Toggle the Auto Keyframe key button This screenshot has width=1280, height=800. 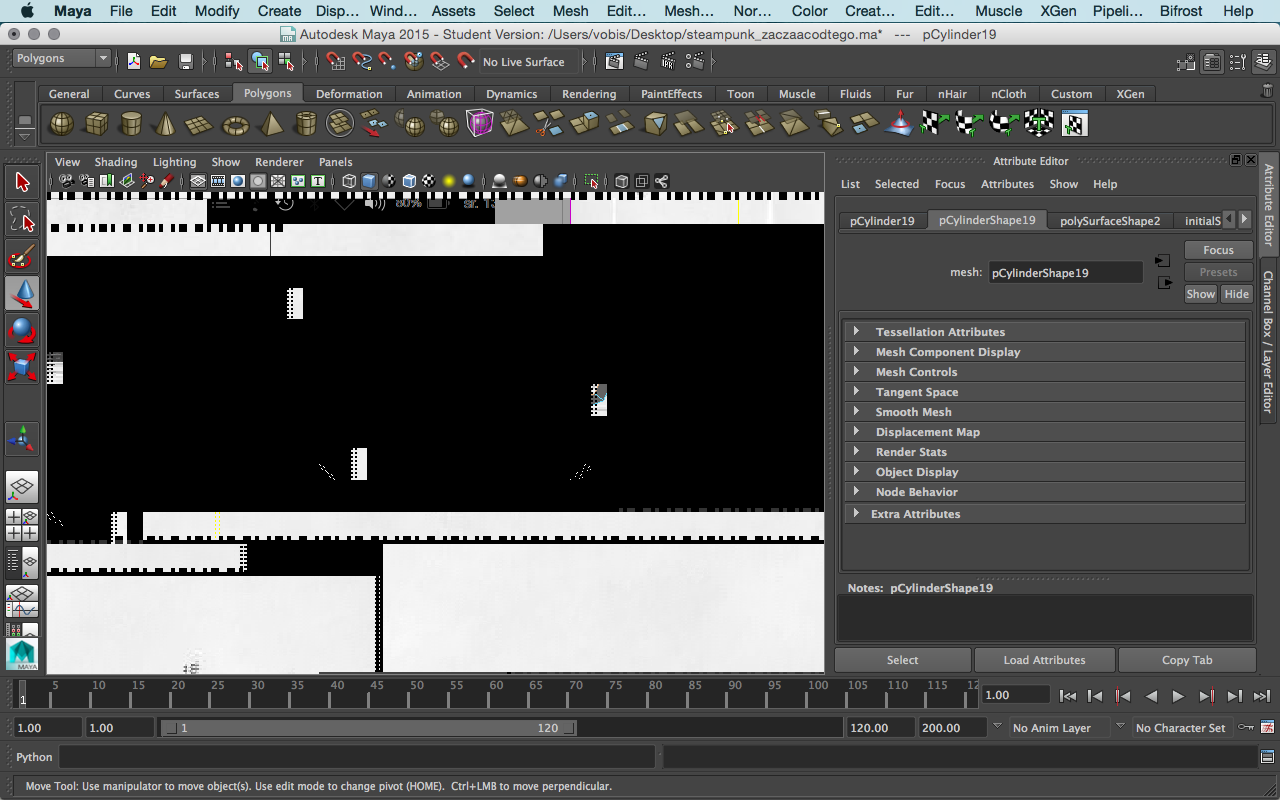pos(1246,727)
